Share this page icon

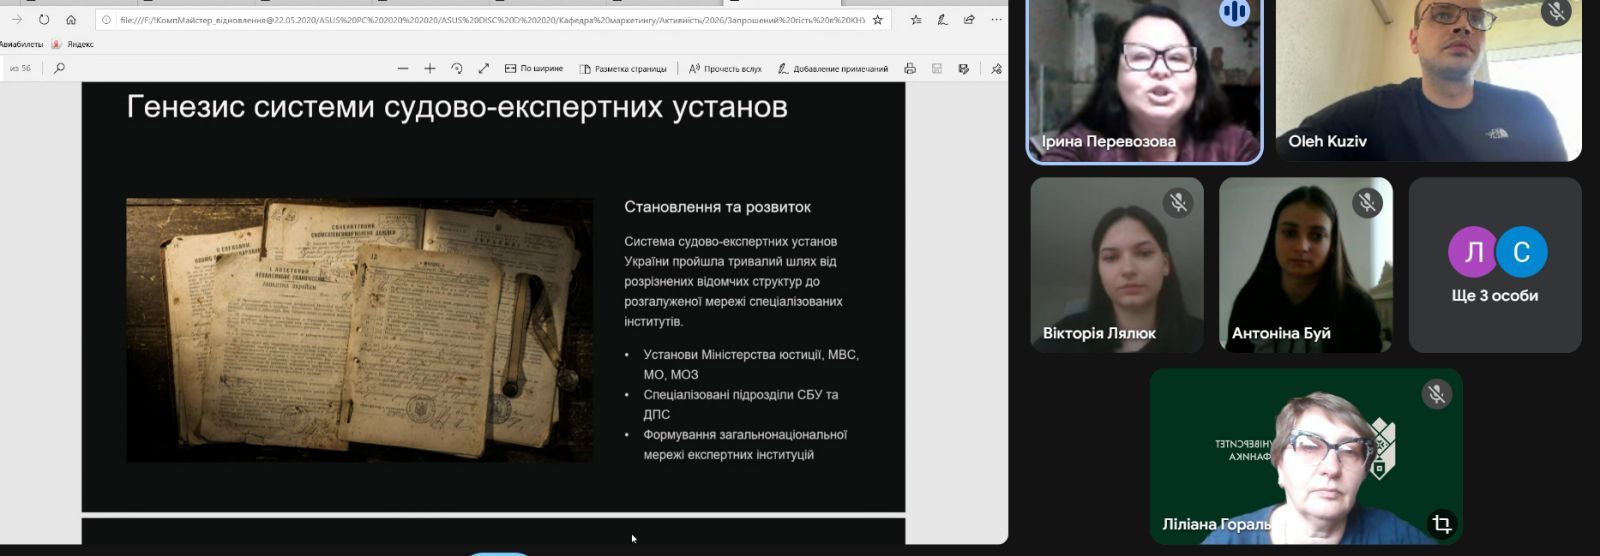[x=969, y=20]
